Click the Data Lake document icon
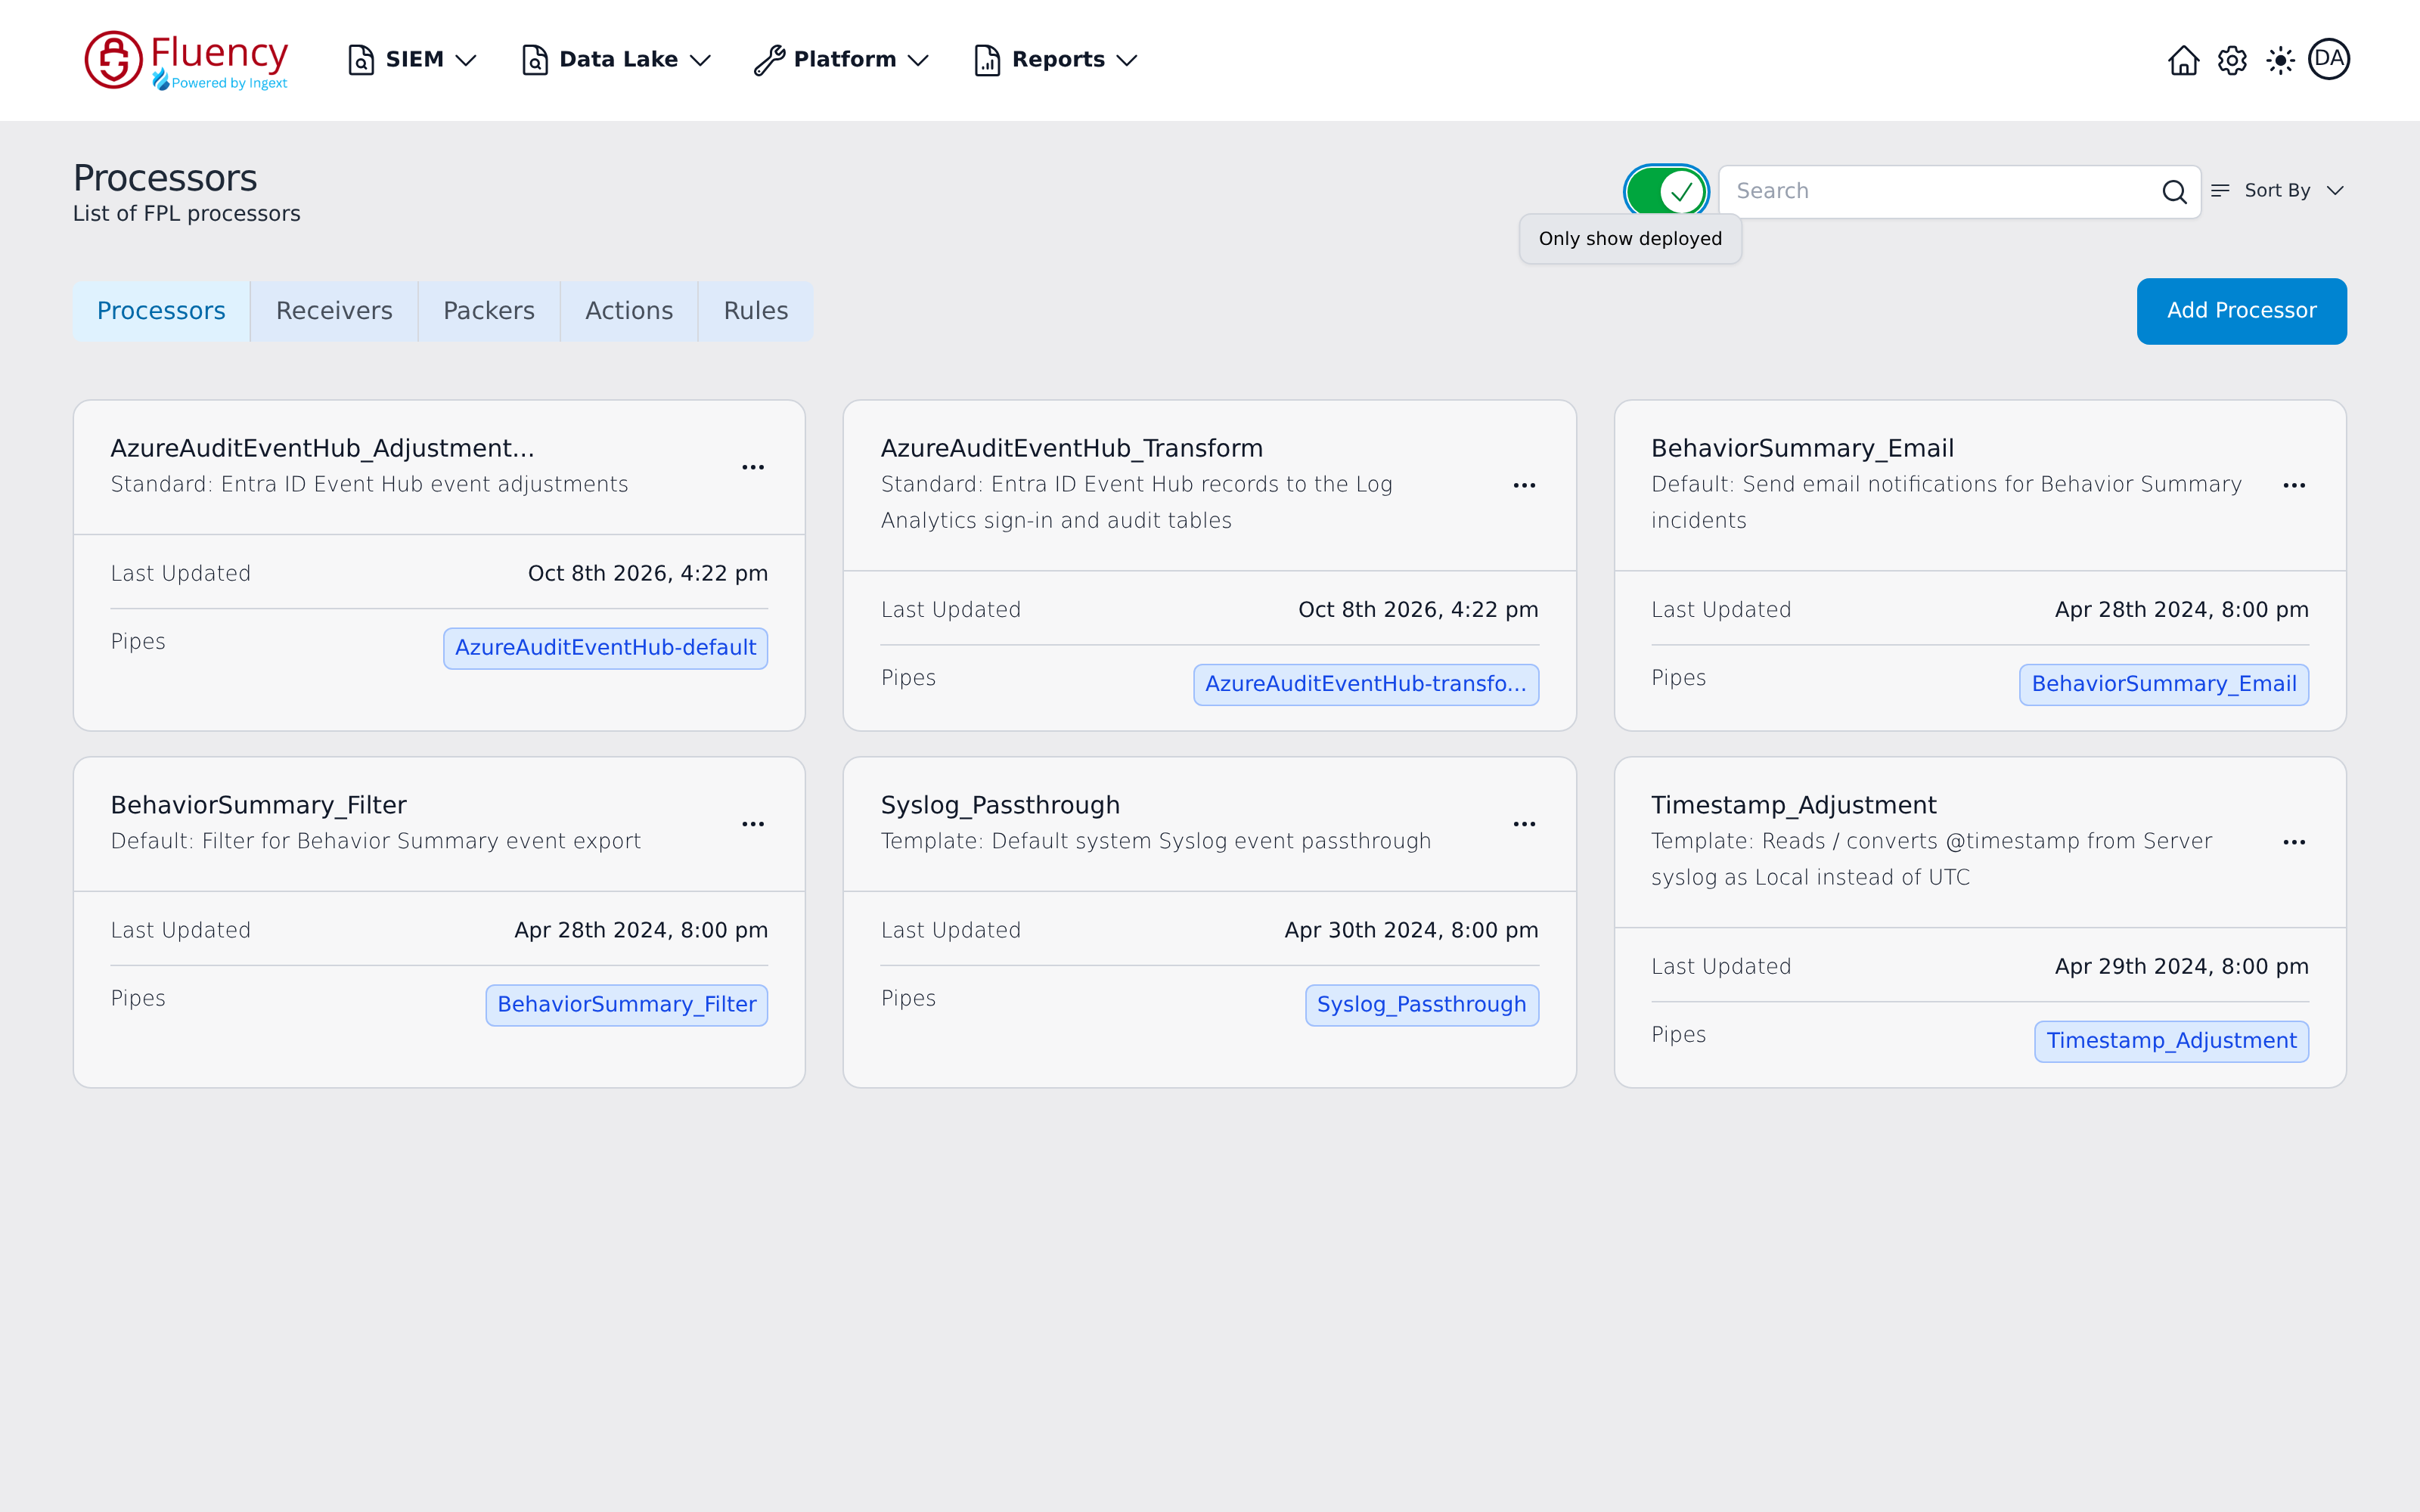The width and height of the screenshot is (2420, 1512). [x=535, y=60]
